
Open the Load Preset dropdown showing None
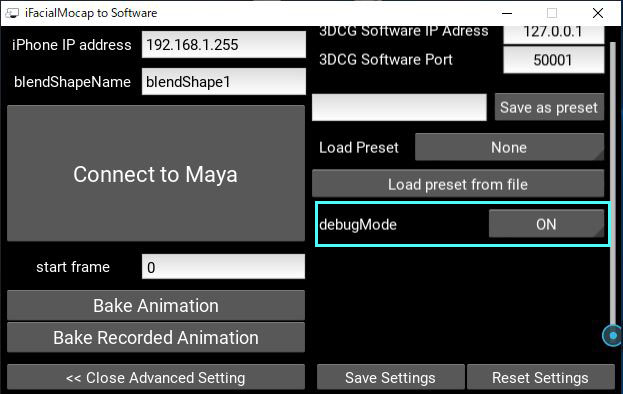[x=509, y=147]
